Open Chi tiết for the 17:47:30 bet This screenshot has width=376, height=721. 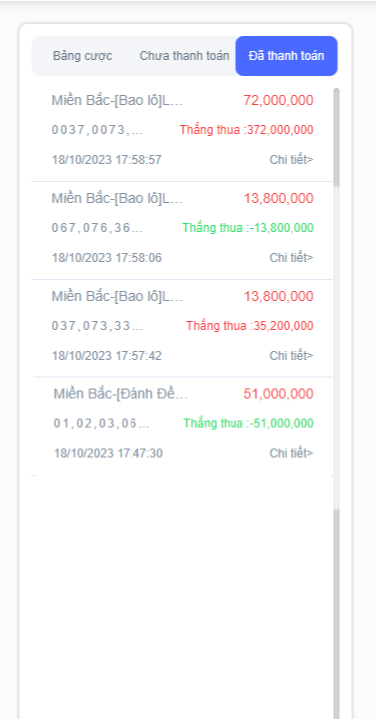291,453
